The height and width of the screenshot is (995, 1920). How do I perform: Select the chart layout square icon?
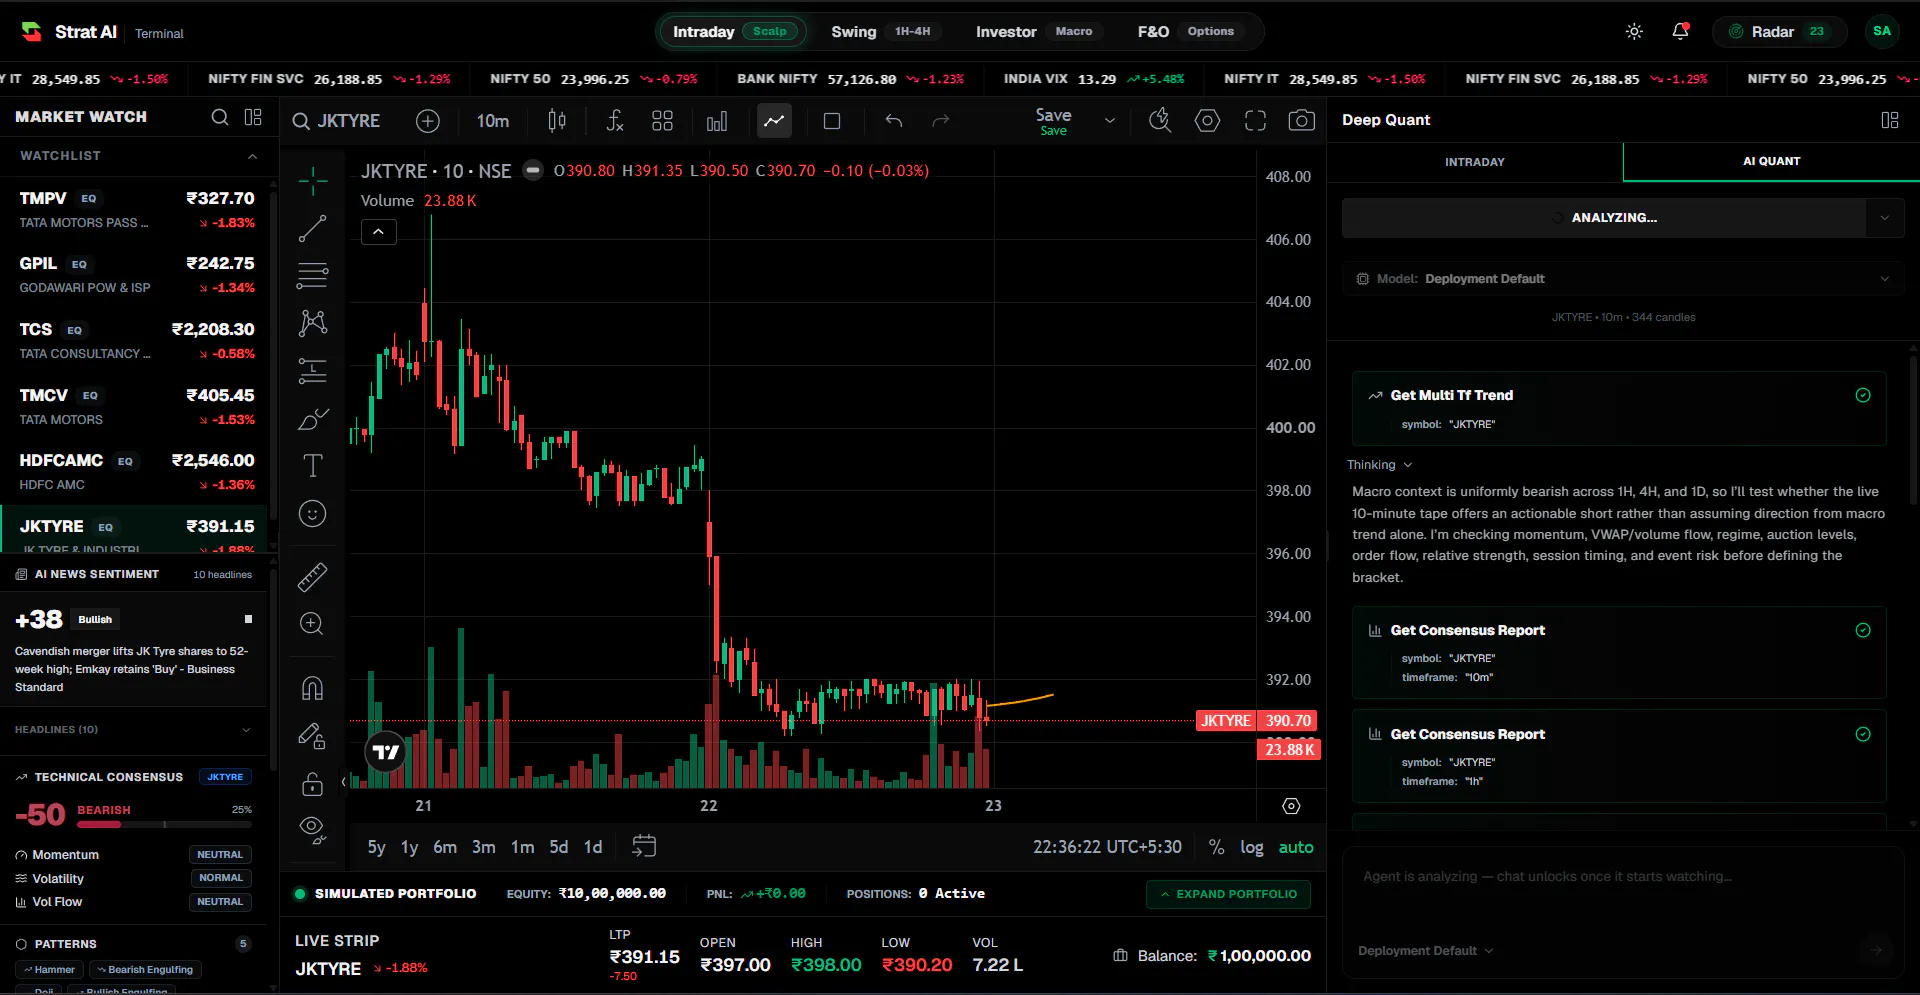pos(832,121)
